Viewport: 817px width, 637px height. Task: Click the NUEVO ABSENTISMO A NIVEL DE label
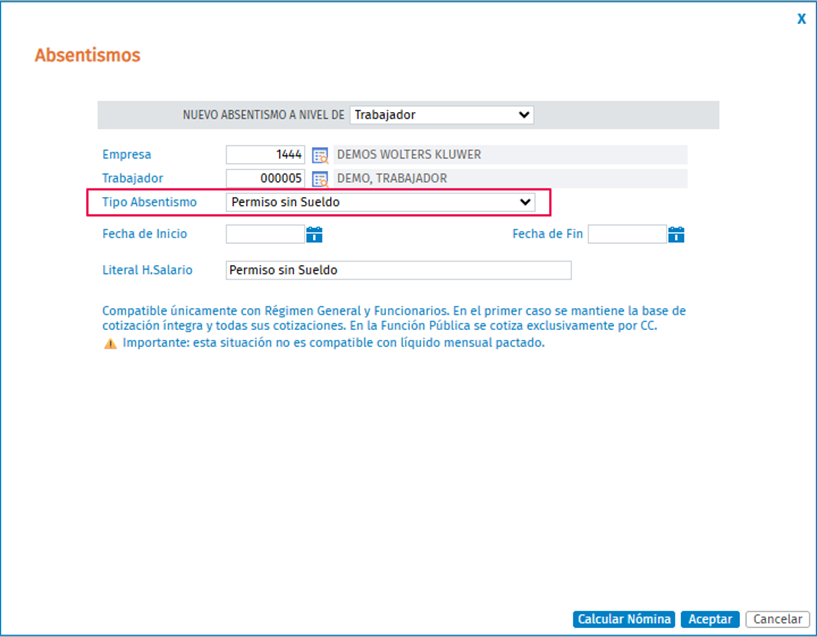coord(264,115)
